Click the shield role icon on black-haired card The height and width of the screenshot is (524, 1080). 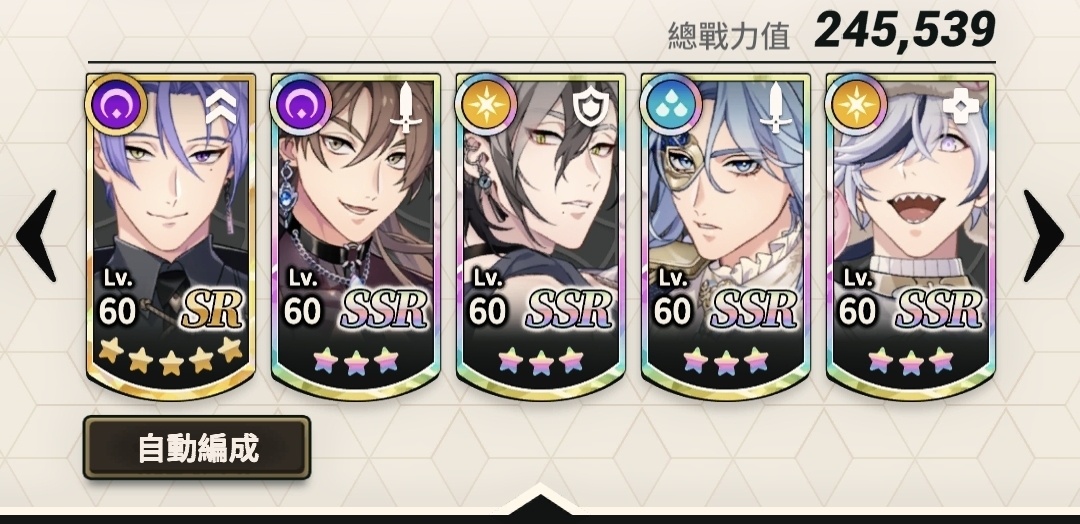(591, 106)
